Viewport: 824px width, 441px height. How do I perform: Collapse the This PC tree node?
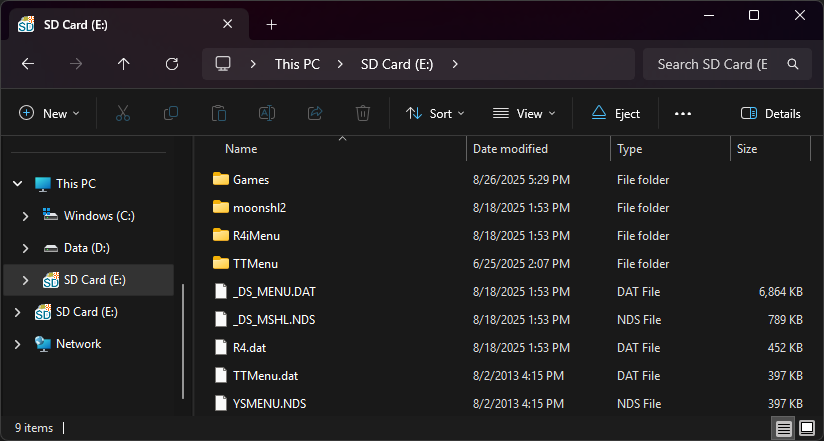click(x=17, y=183)
